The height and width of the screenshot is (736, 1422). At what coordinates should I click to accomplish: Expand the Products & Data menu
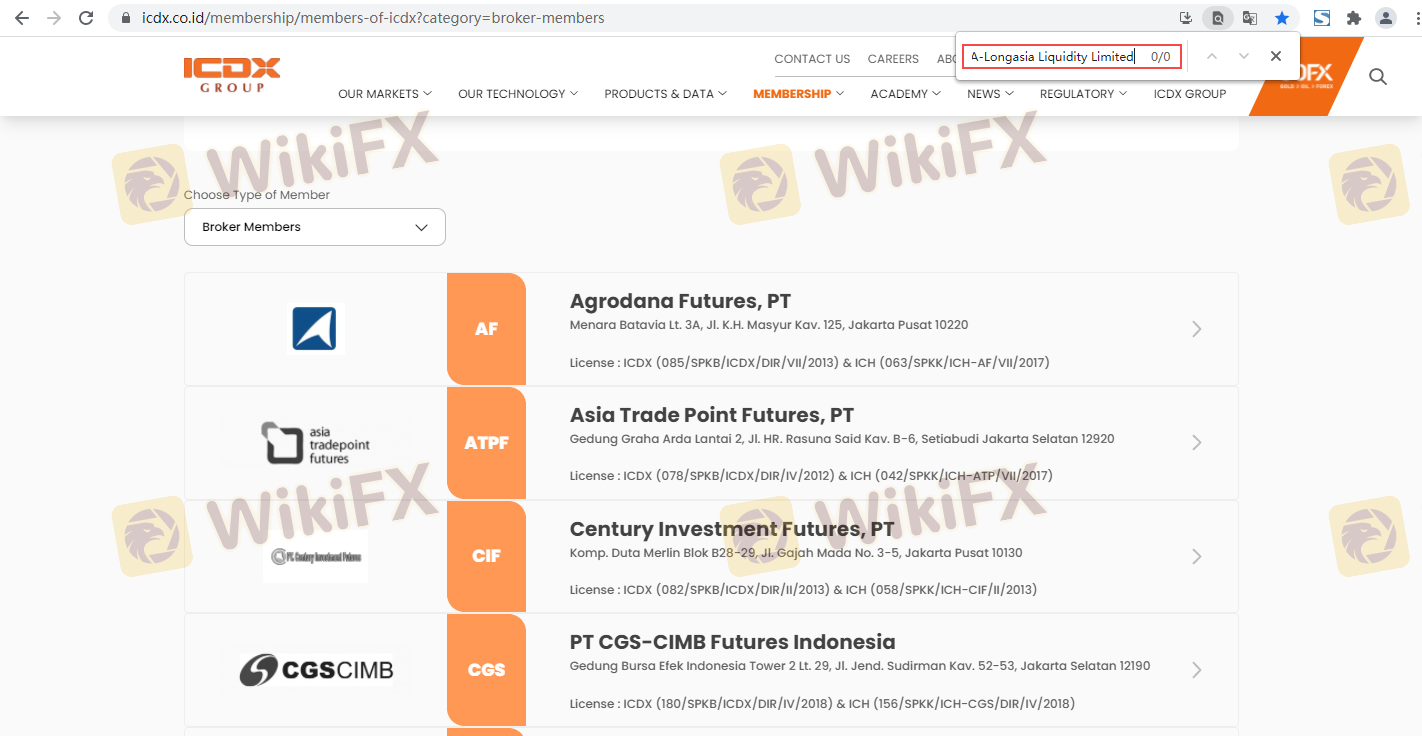(665, 94)
